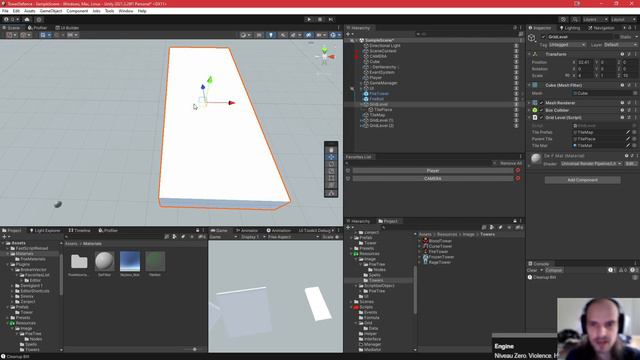Click the Console error count icon
The width and height of the screenshot is (640, 360).
pos(633,270)
